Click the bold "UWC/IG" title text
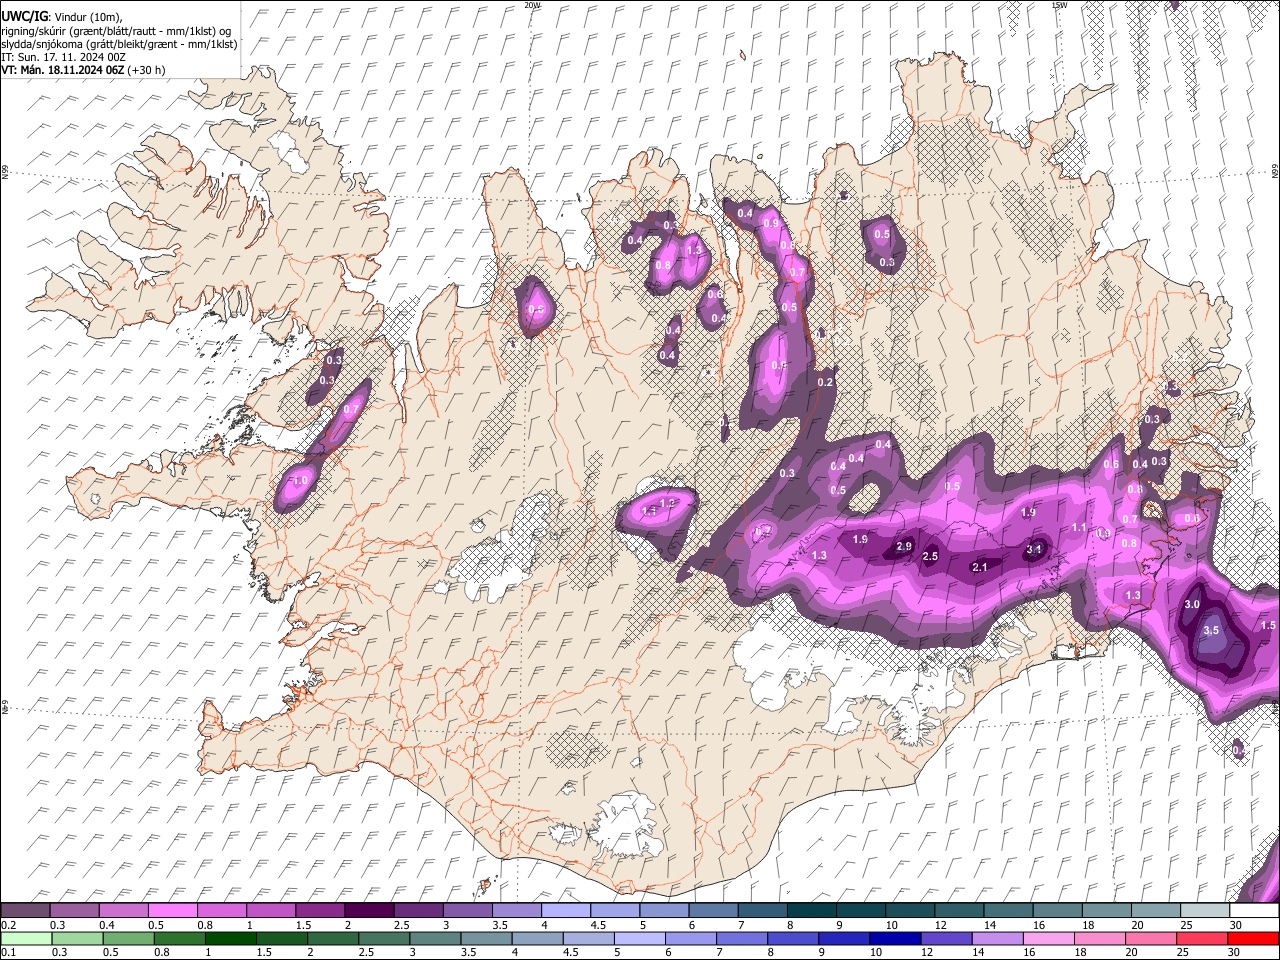 click(x=24, y=17)
